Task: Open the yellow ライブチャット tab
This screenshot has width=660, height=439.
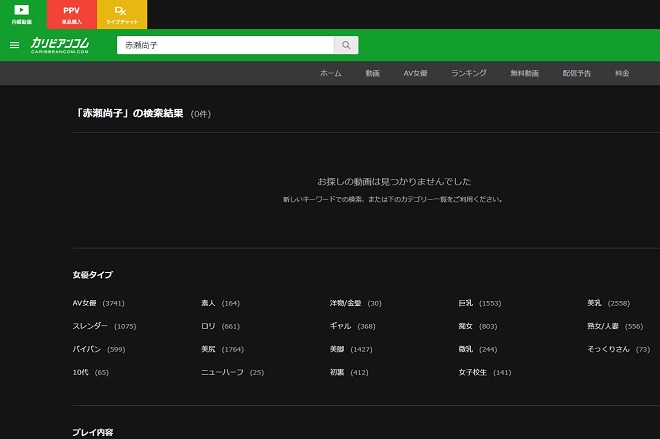Action: click(121, 14)
